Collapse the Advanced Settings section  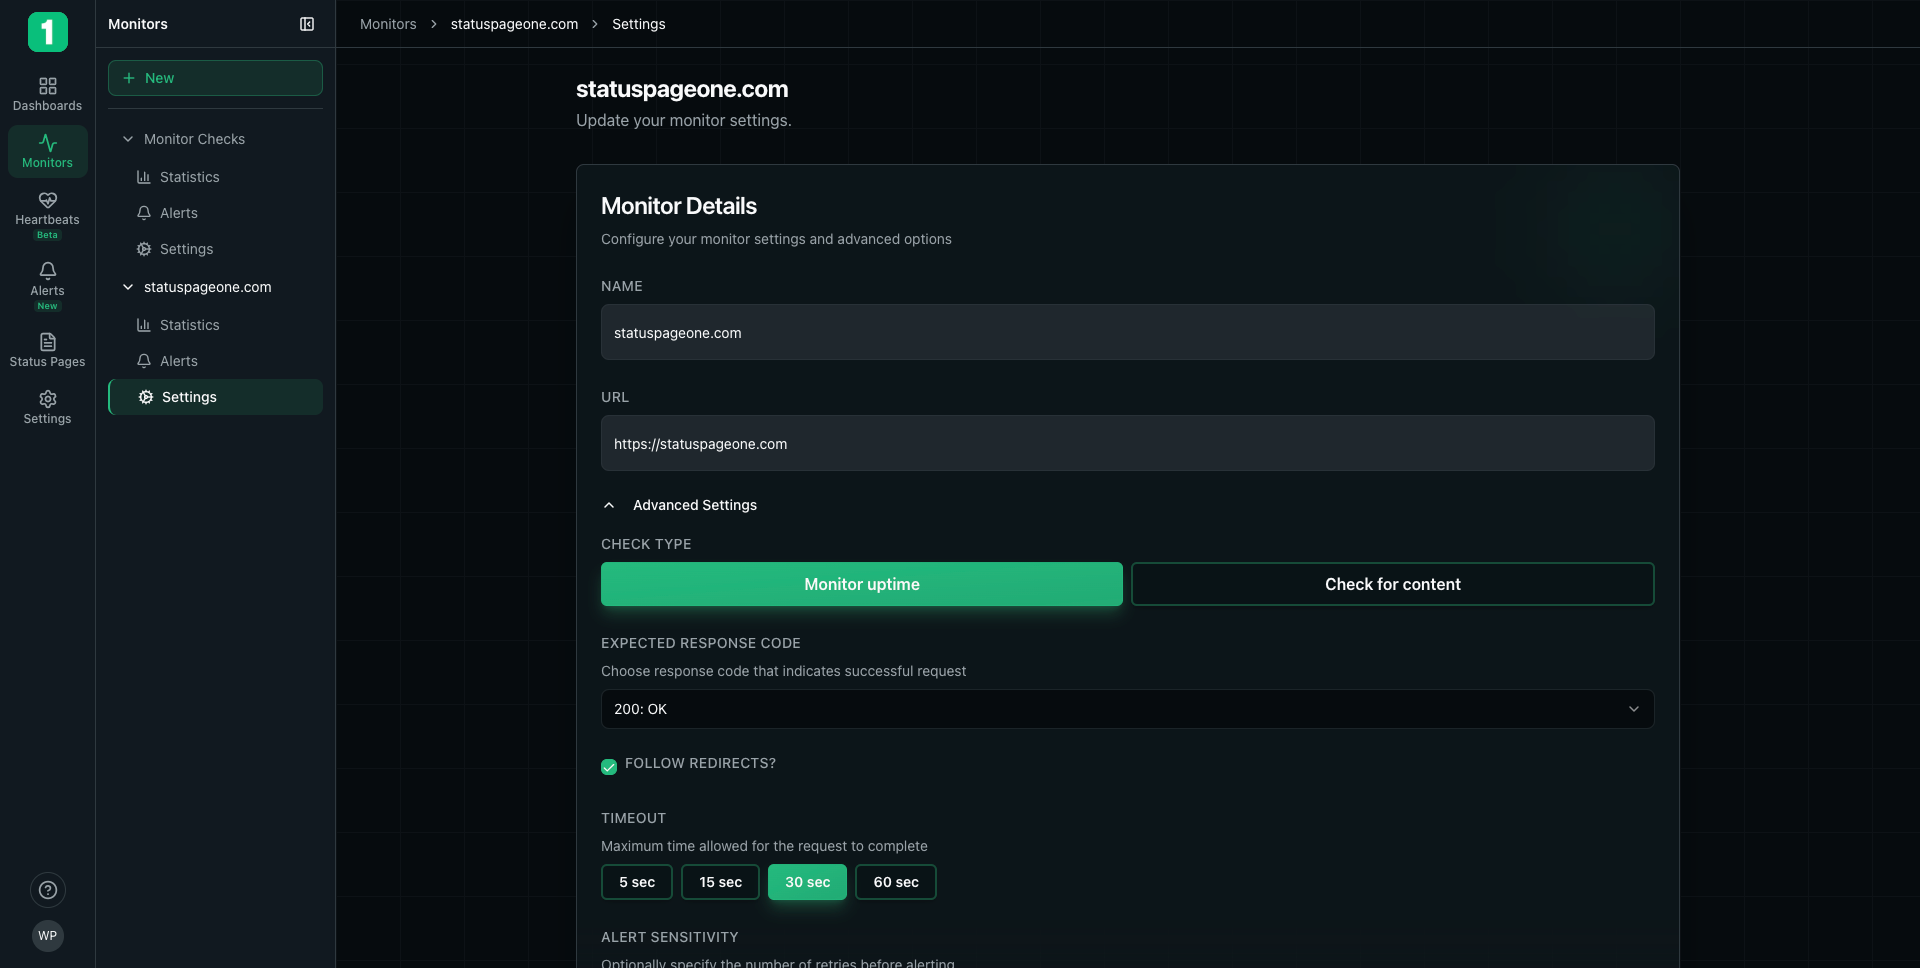[610, 505]
